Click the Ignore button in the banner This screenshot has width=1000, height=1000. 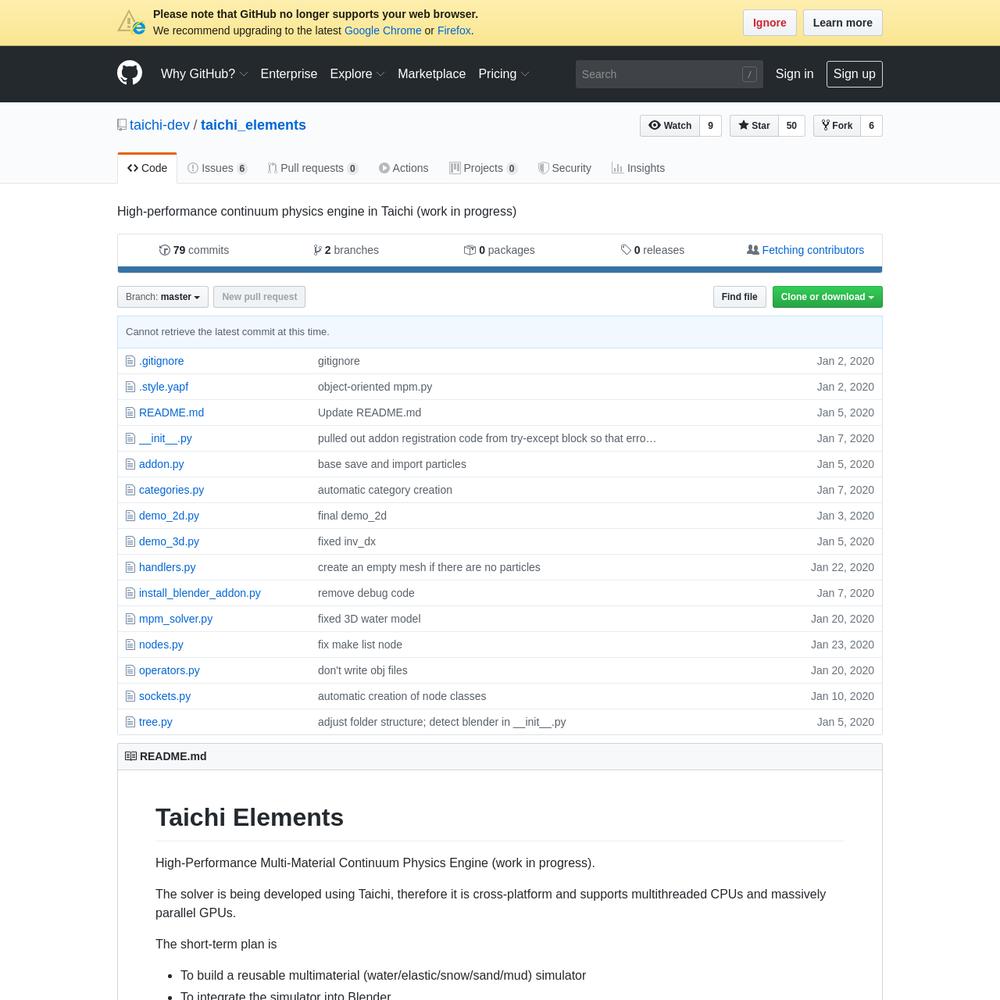[769, 23]
